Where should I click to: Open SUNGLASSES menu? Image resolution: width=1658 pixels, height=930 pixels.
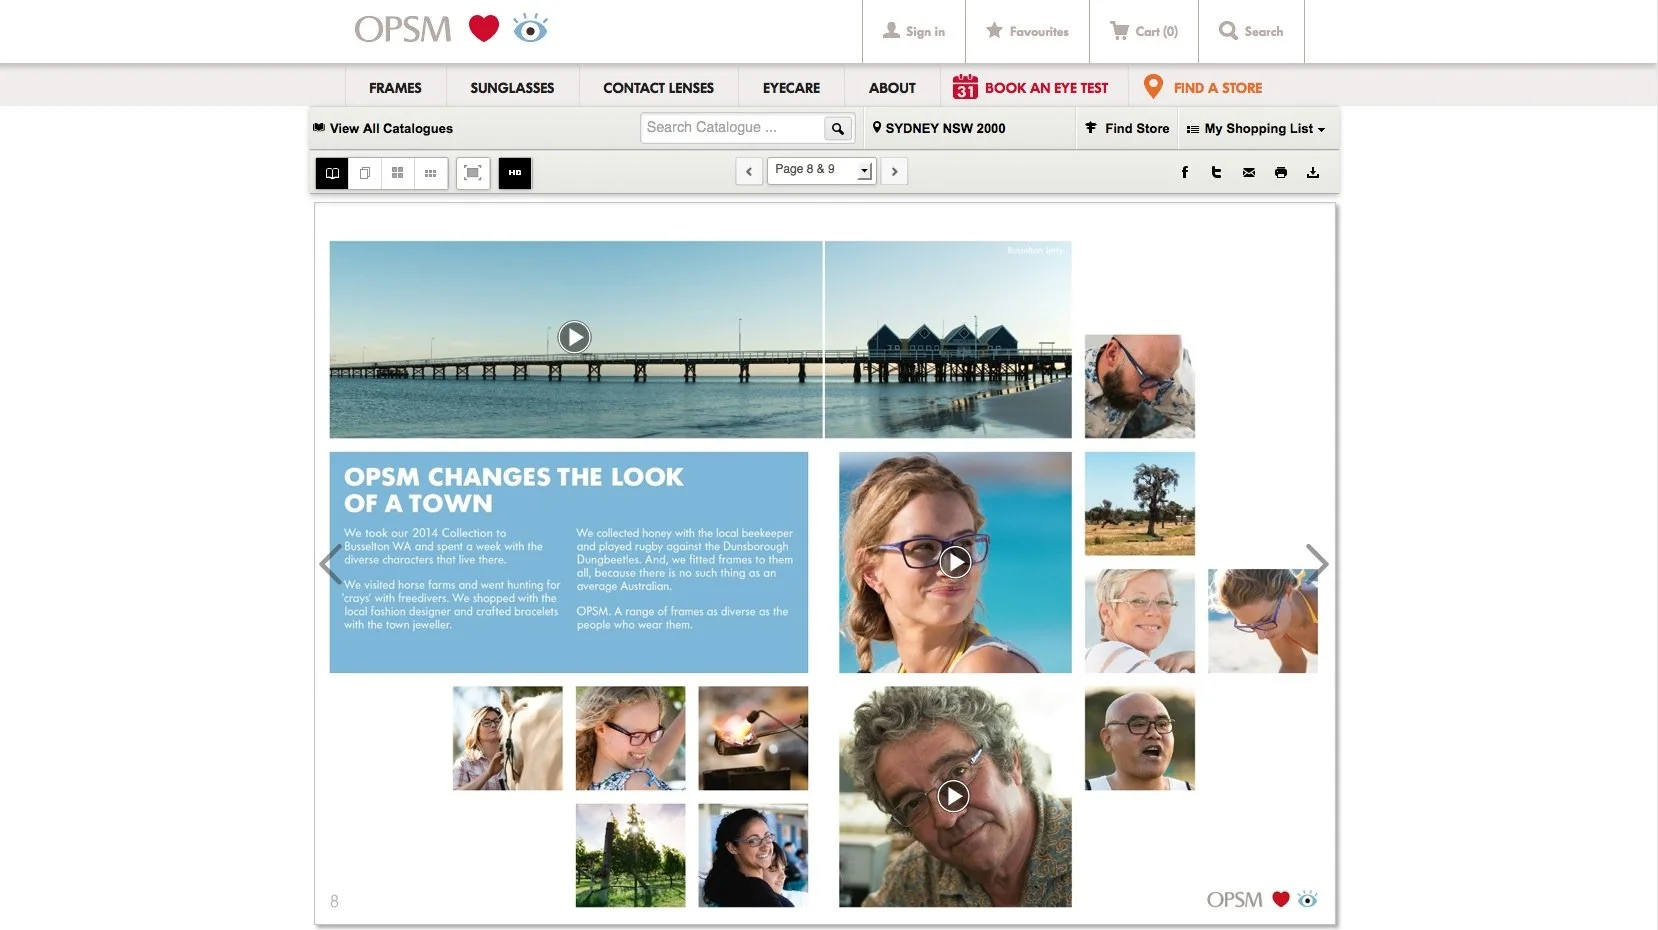(512, 88)
